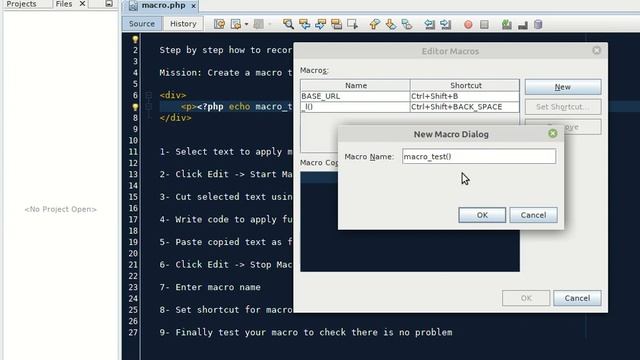Toggle Highlight Search icon

point(336,24)
